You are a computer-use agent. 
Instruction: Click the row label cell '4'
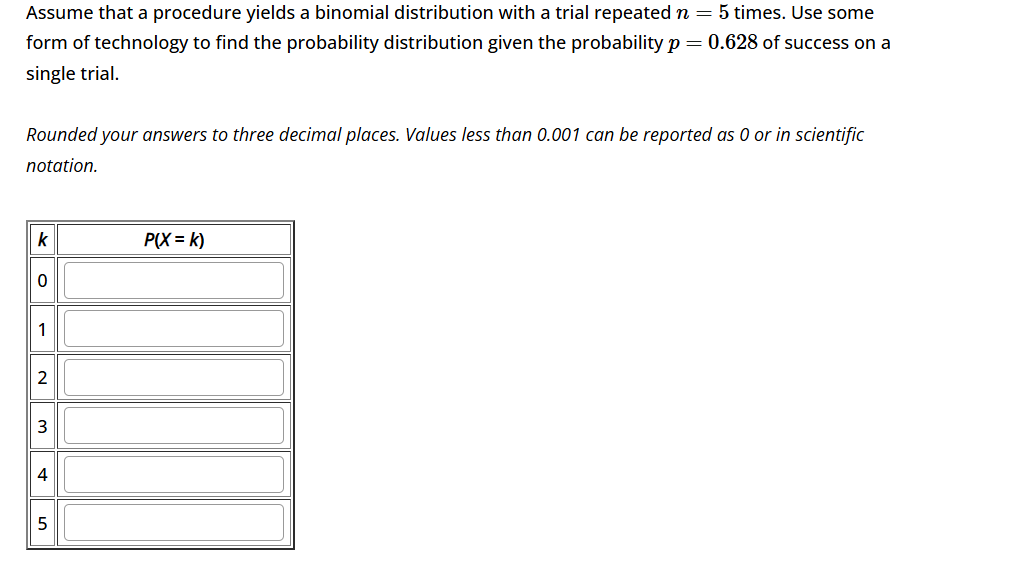[41, 475]
